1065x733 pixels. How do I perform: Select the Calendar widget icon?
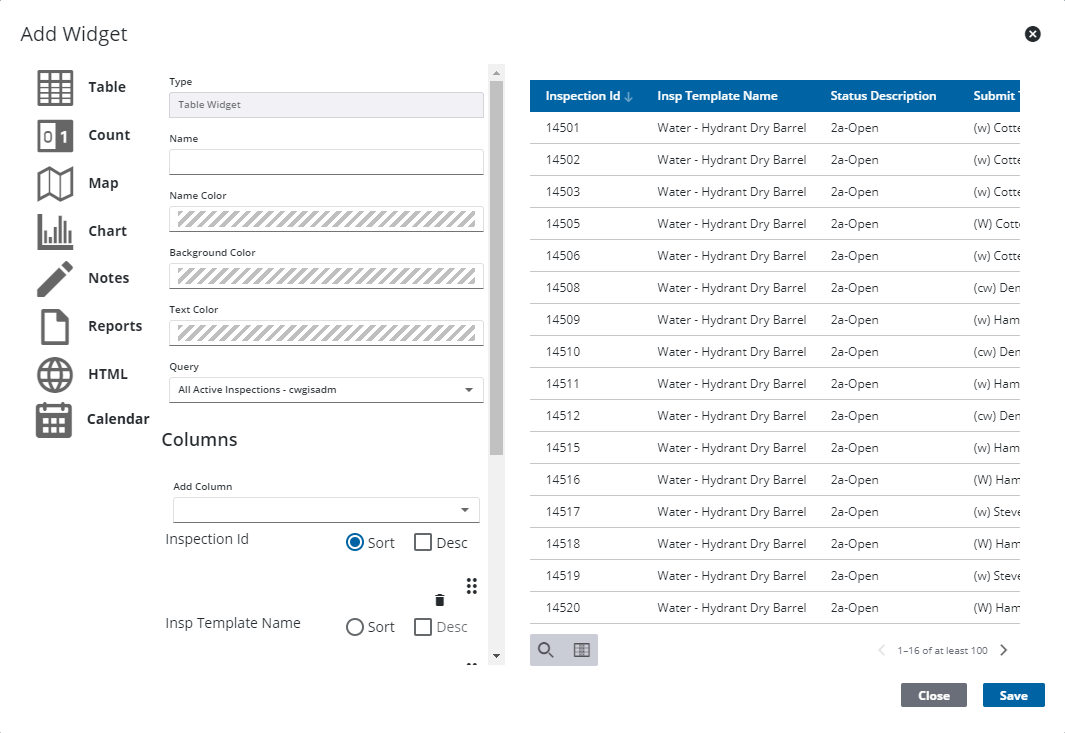(55, 420)
